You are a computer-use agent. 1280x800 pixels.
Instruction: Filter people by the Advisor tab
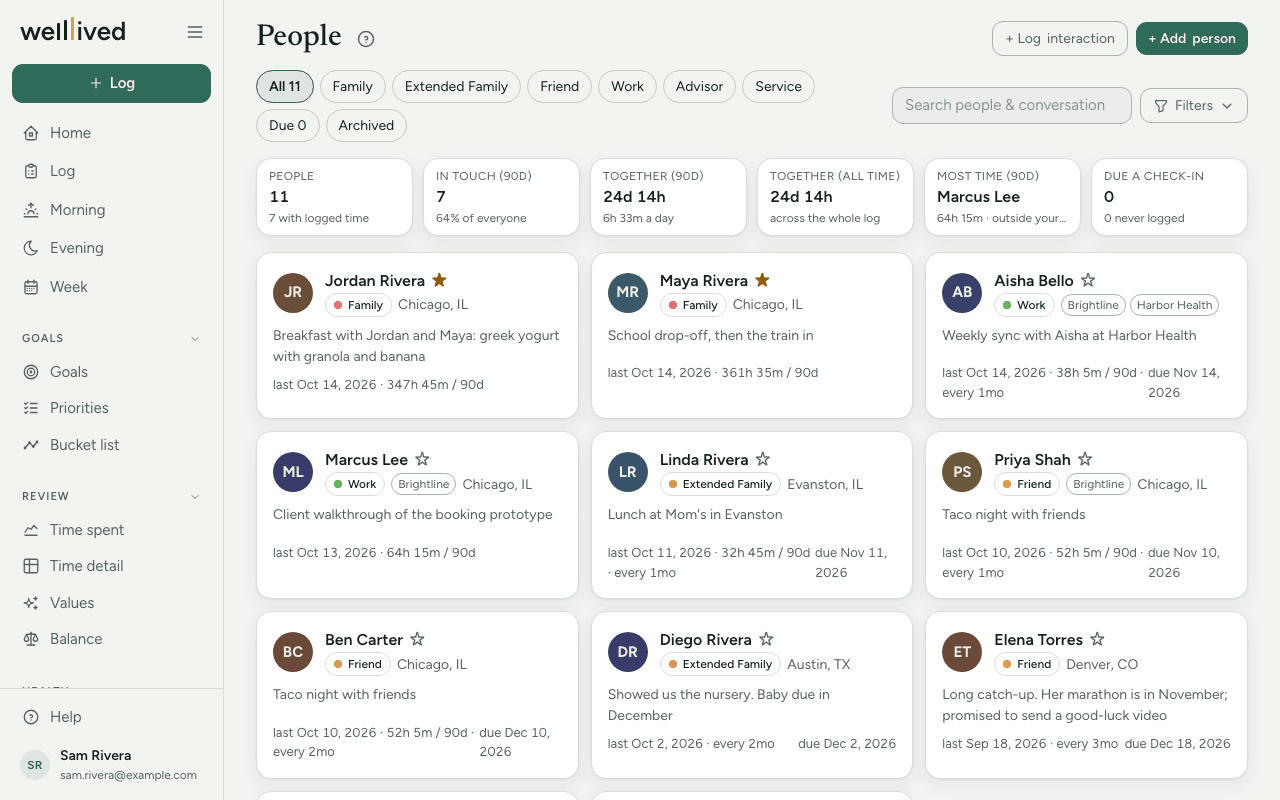699,86
